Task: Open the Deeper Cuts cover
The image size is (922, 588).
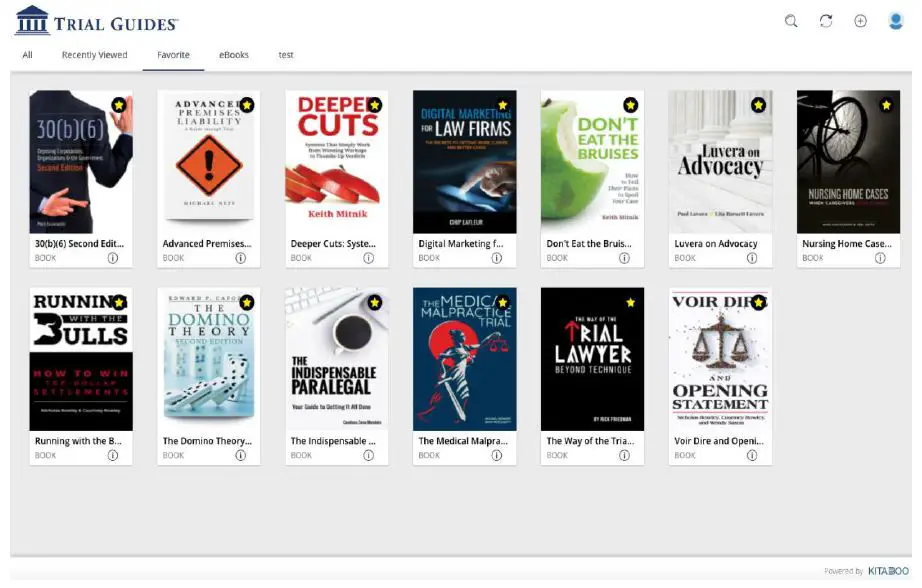Action: click(x=337, y=162)
